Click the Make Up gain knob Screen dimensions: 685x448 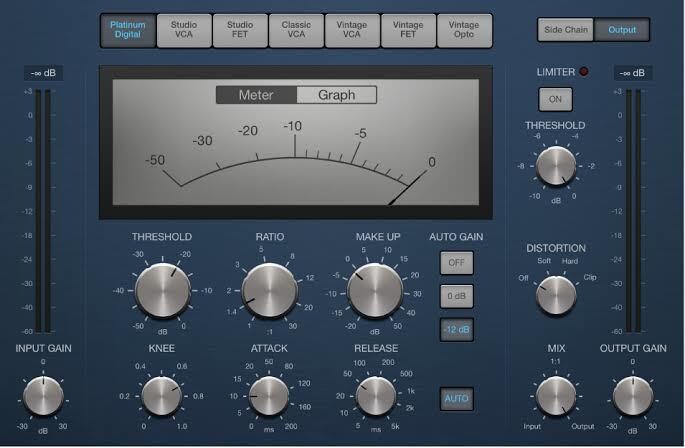point(375,291)
